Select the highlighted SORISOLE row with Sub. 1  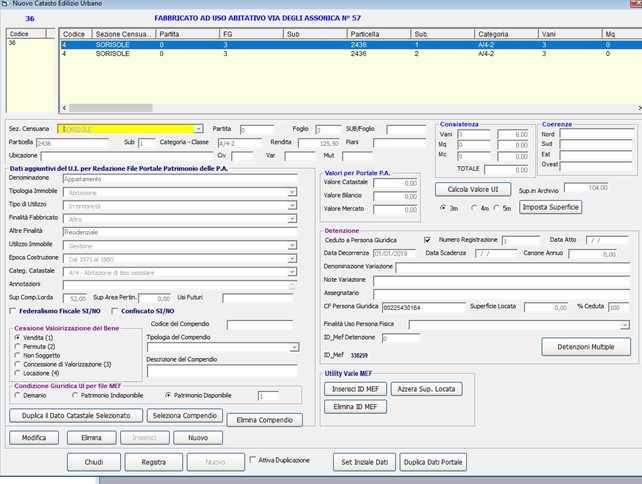pos(351,45)
